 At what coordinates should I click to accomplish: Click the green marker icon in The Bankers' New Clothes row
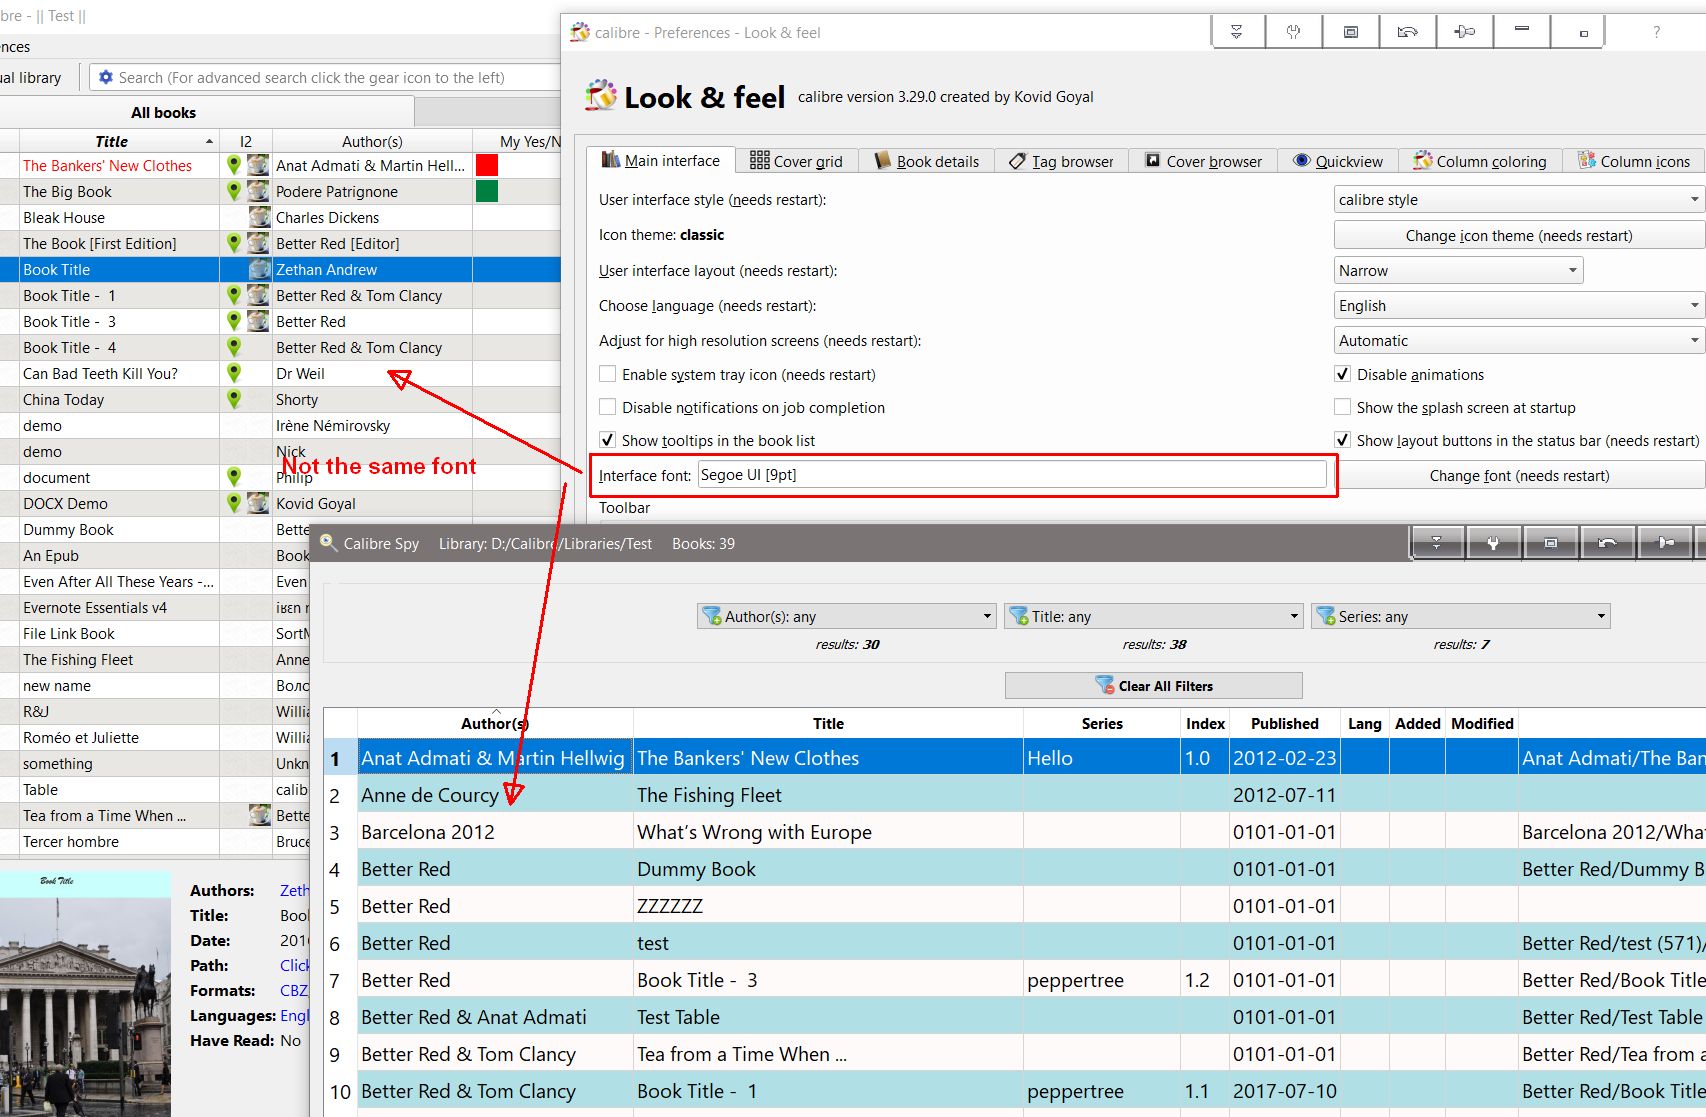tap(234, 165)
